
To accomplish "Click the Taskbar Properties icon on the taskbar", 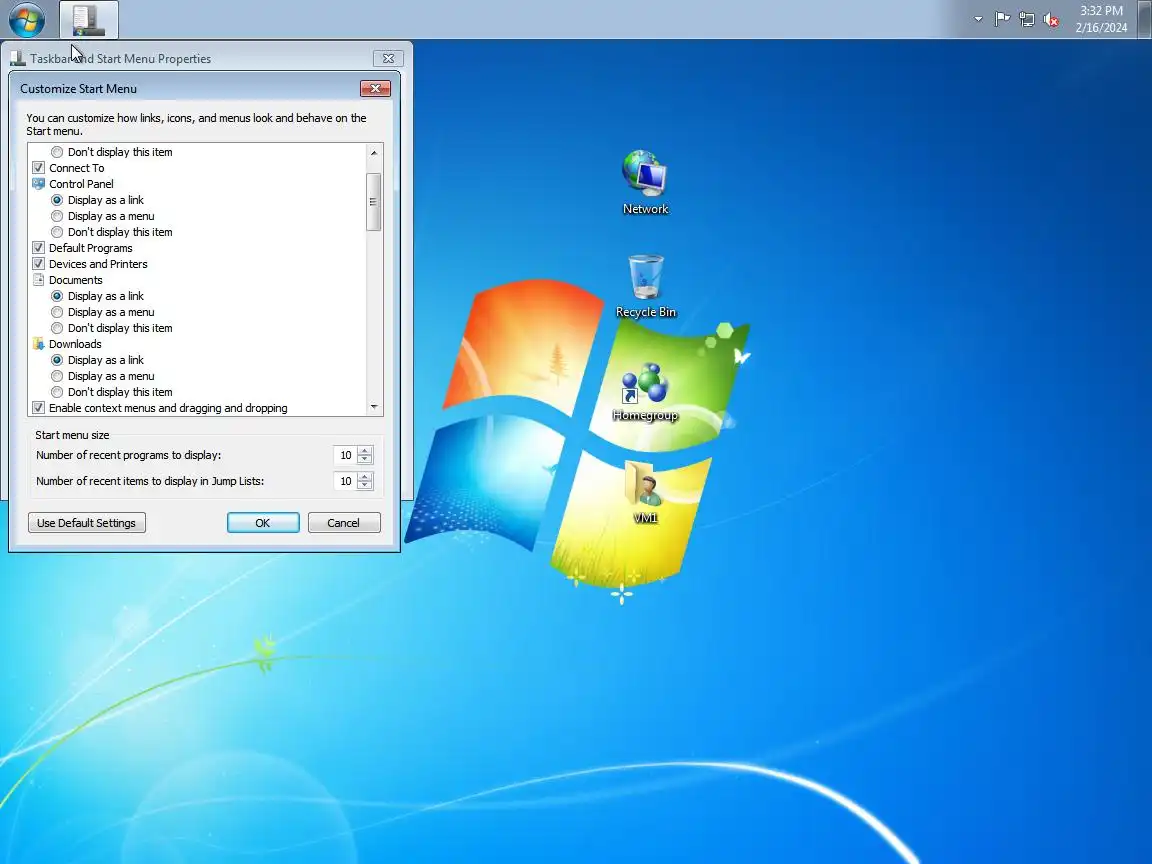I will pyautogui.click(x=89, y=20).
